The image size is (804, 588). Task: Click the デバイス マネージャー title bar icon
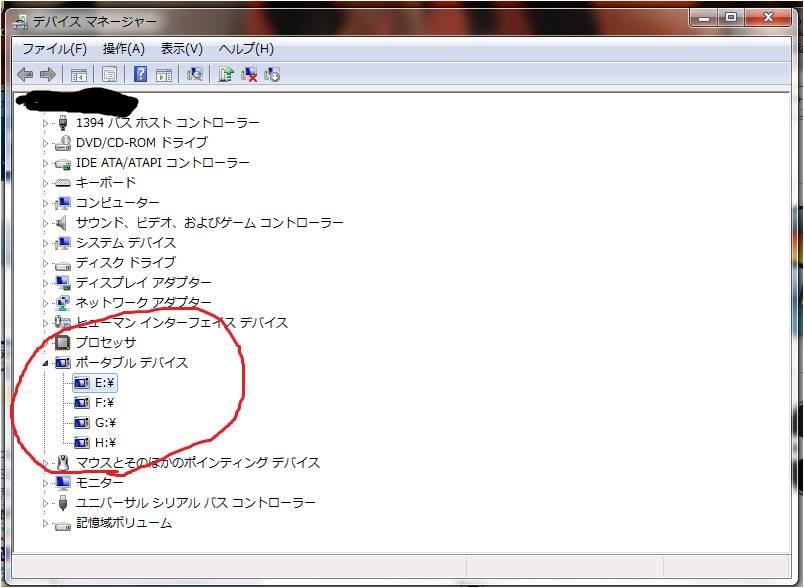coord(21,22)
